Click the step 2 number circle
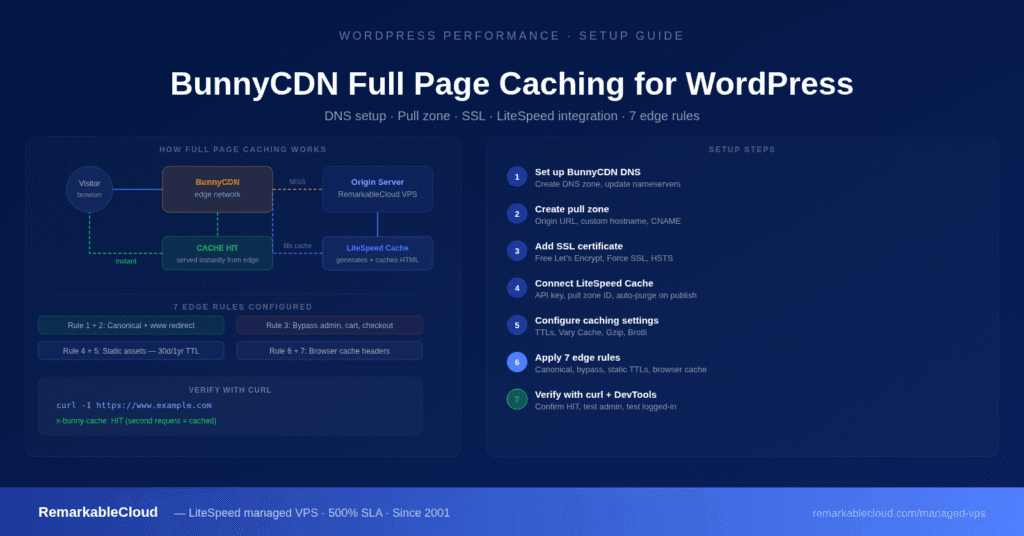1024x536 pixels. (517, 214)
